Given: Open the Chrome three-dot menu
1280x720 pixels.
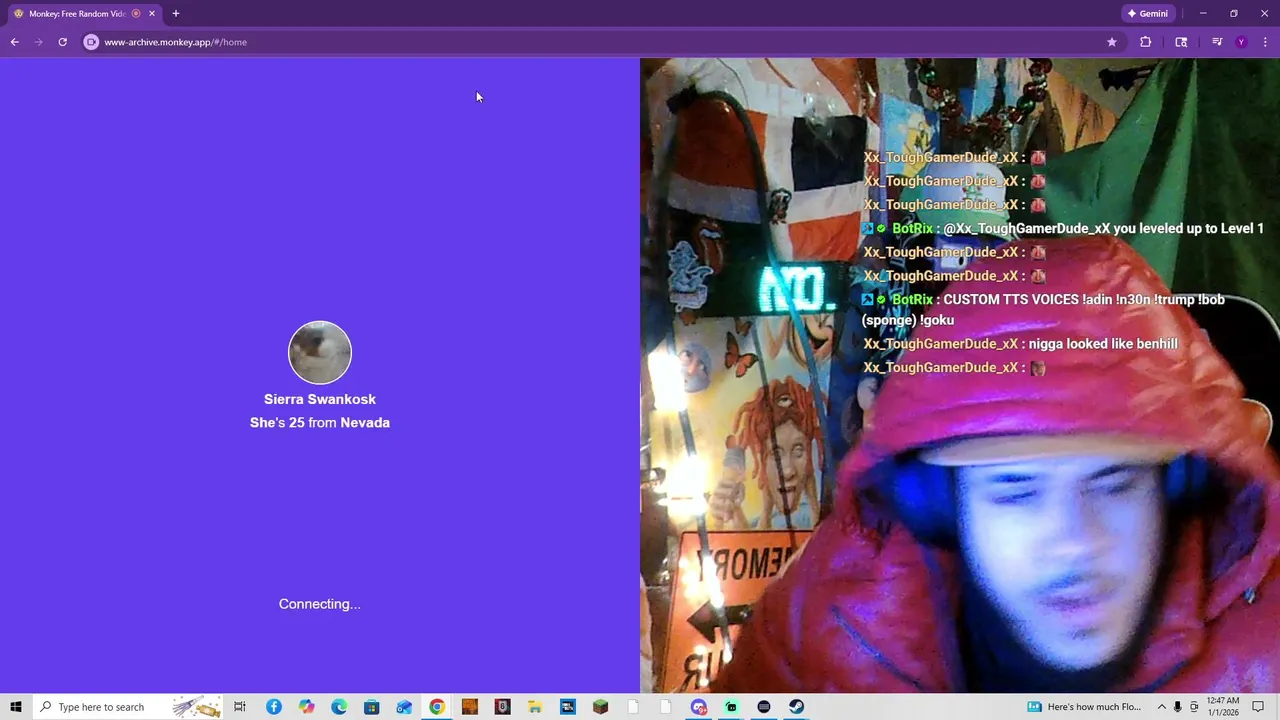Looking at the screenshot, I should coord(1265,42).
